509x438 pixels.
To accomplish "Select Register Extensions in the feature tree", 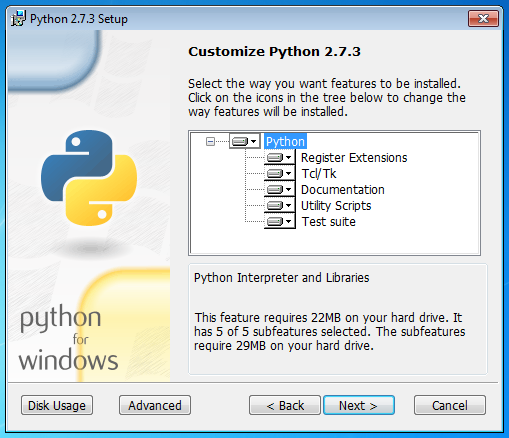I will point(354,158).
